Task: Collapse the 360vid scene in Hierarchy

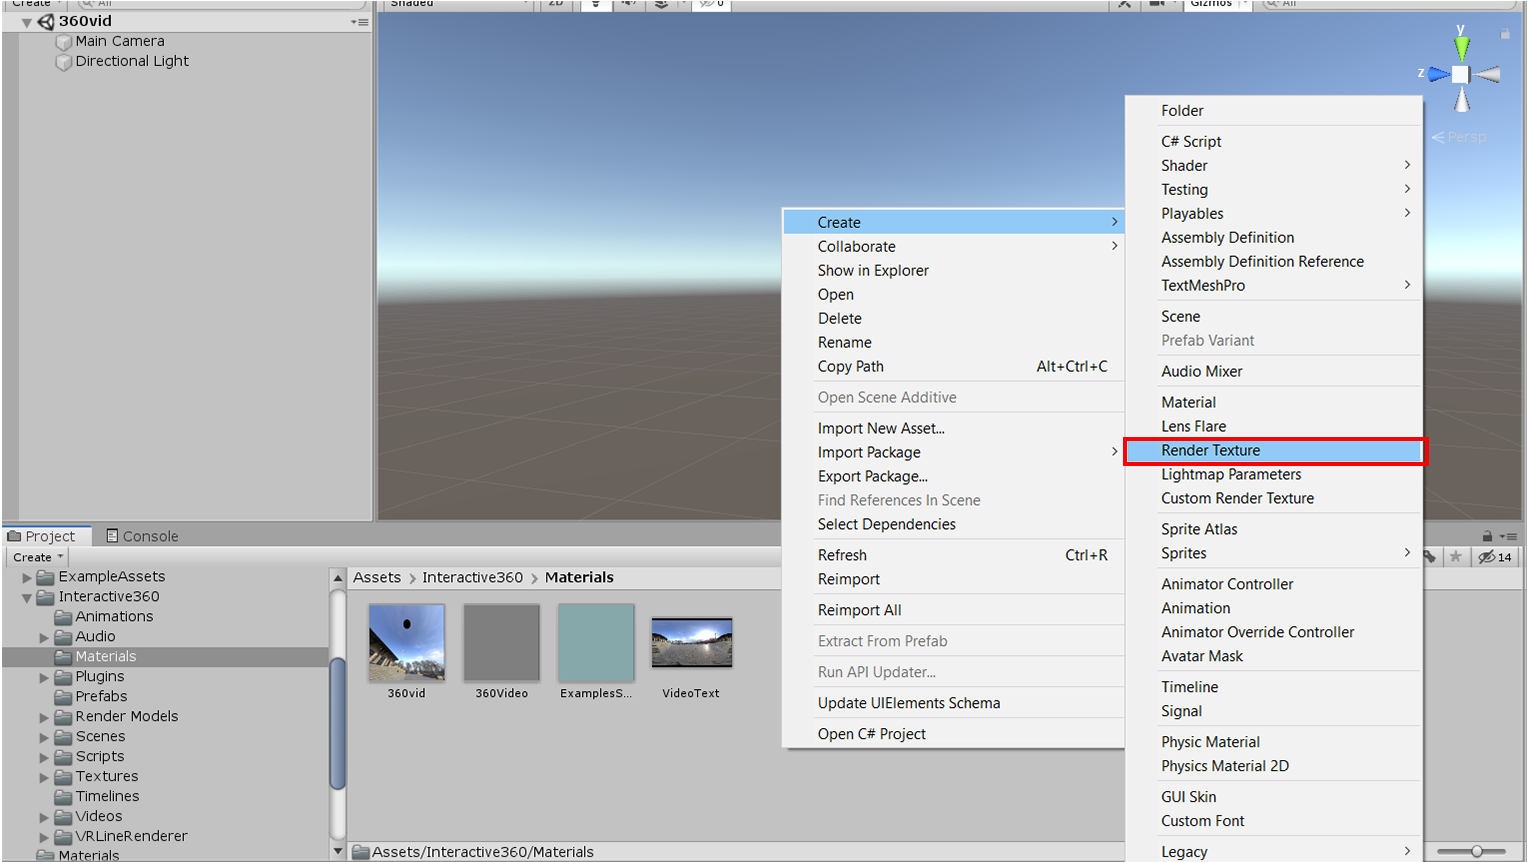Action: 27,22
